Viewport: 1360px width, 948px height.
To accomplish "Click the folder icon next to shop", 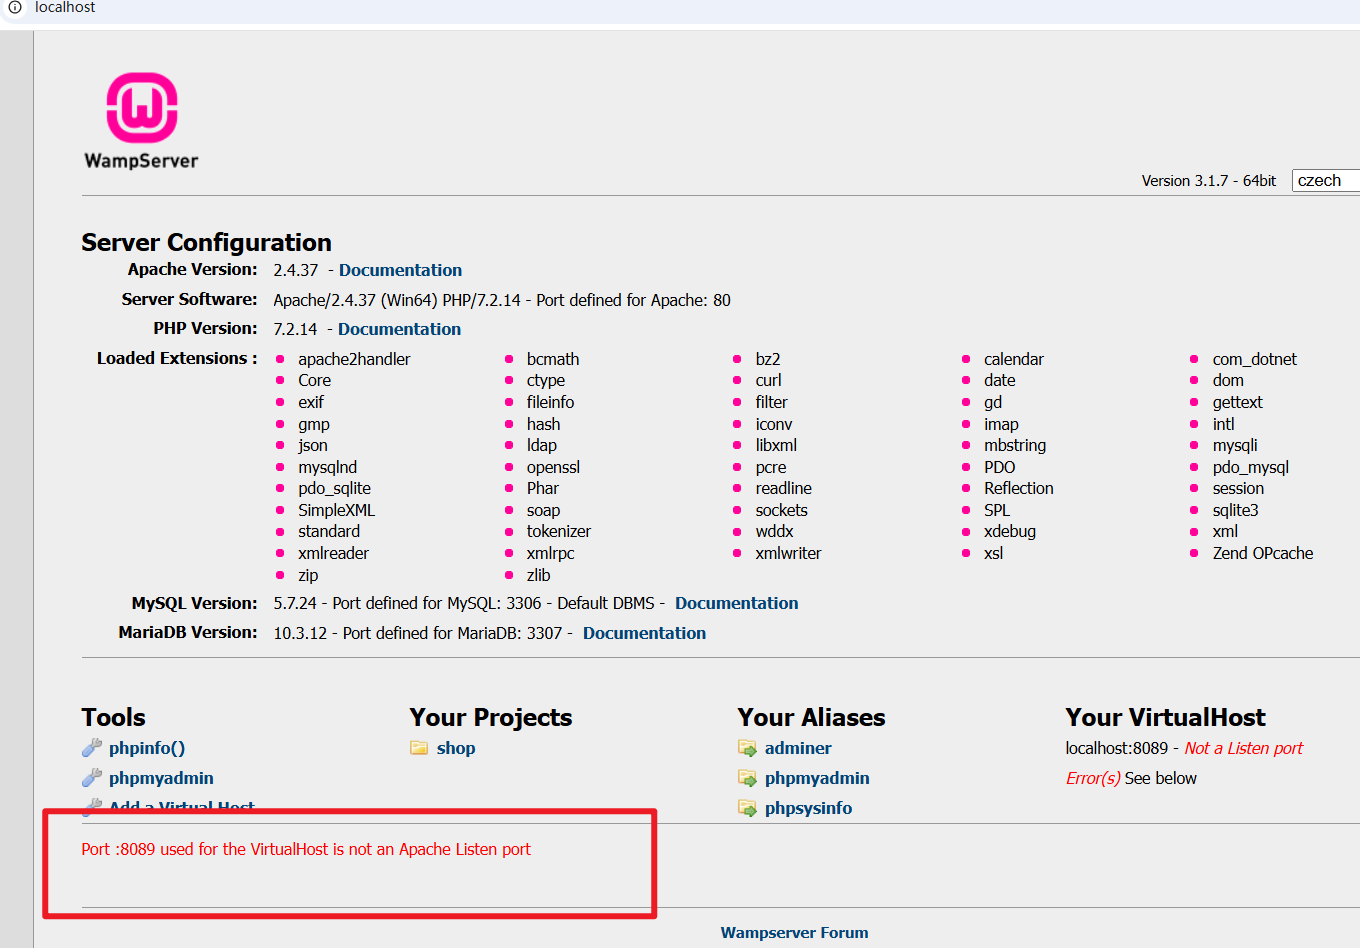I will tap(419, 748).
